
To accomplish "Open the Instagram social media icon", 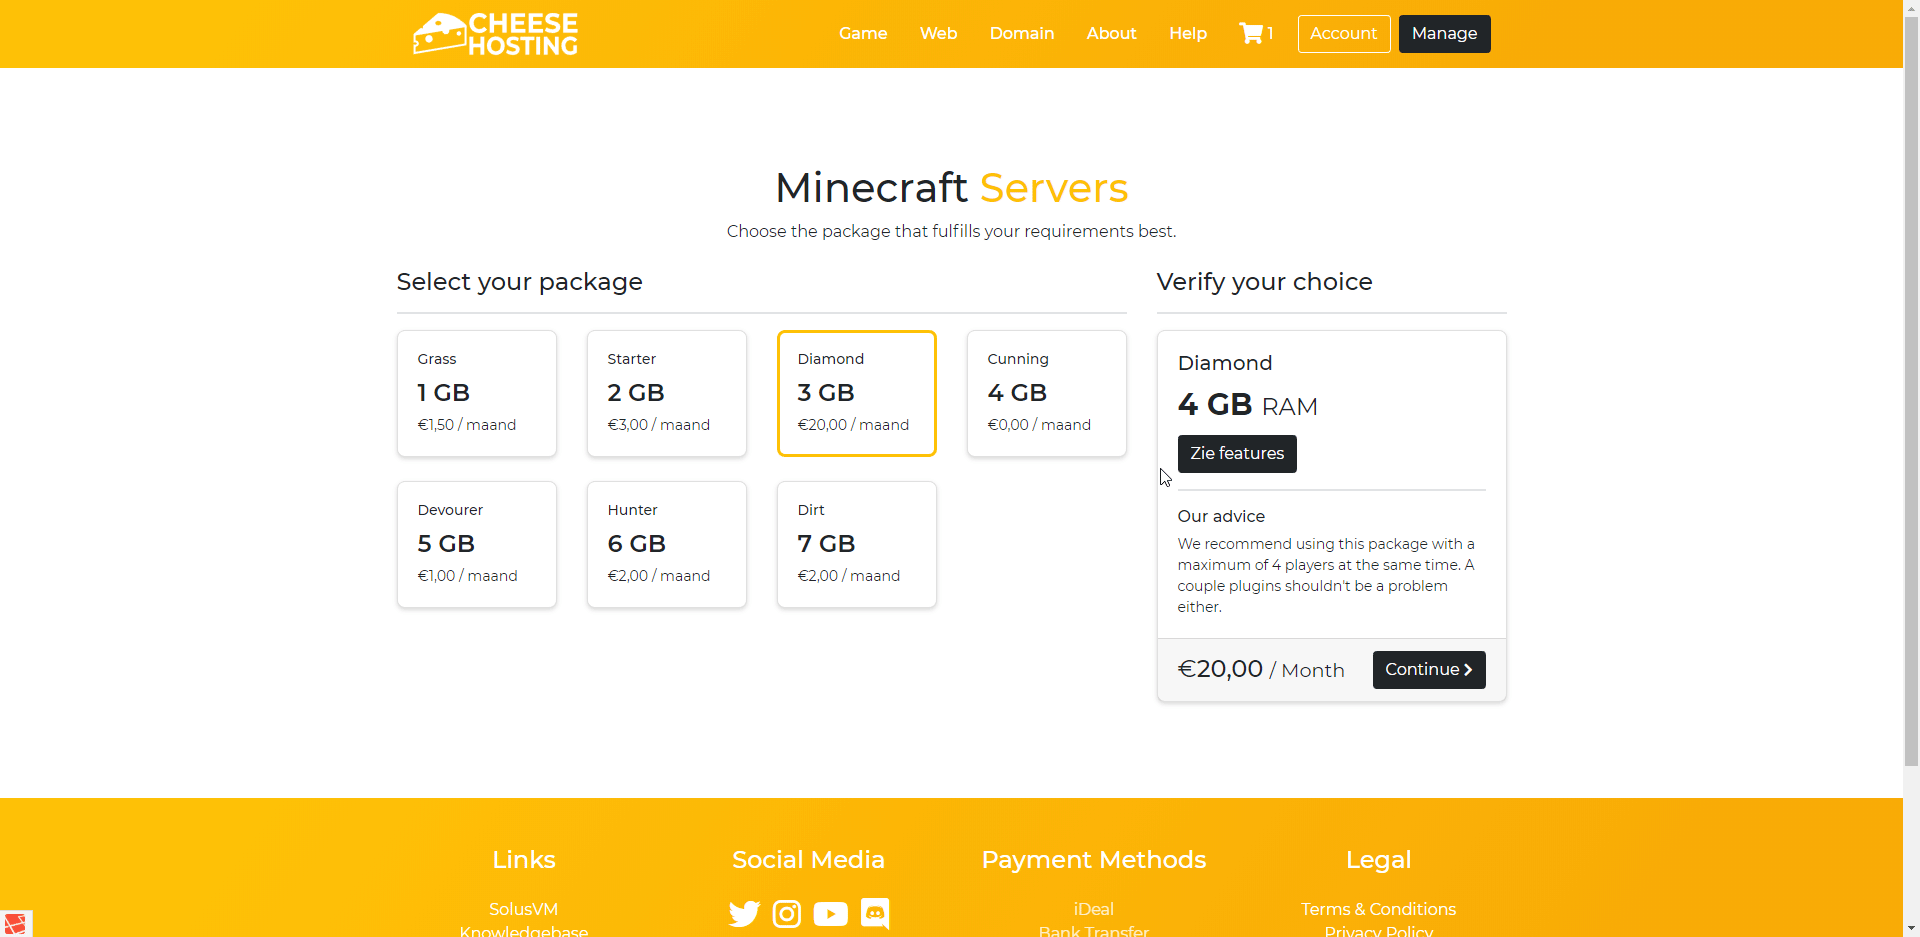I will click(787, 914).
